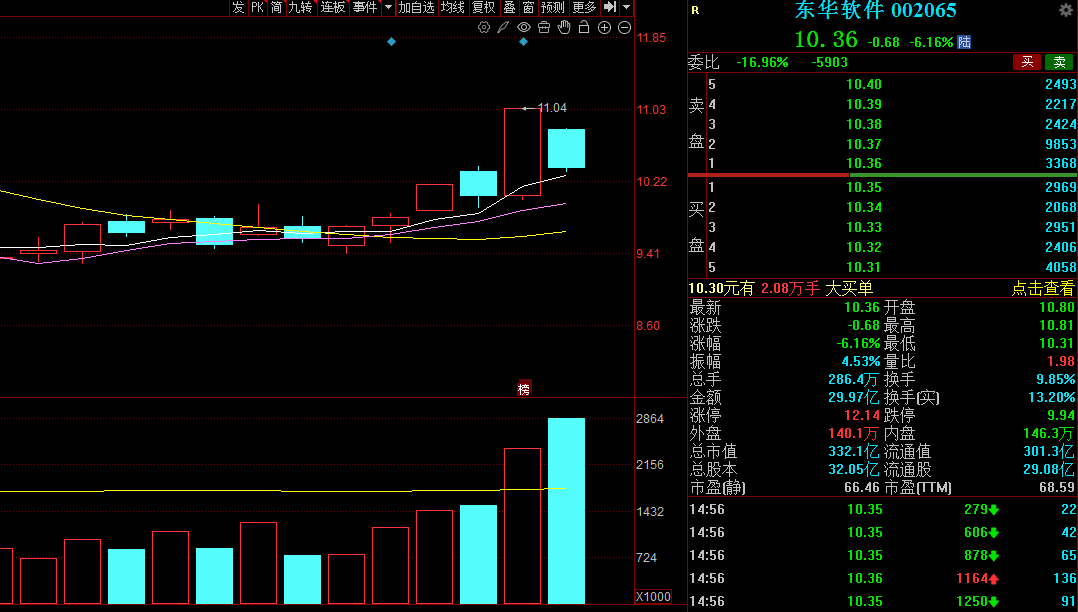
Task: Click the large buy order text 2.08万手
Action: pos(791,289)
